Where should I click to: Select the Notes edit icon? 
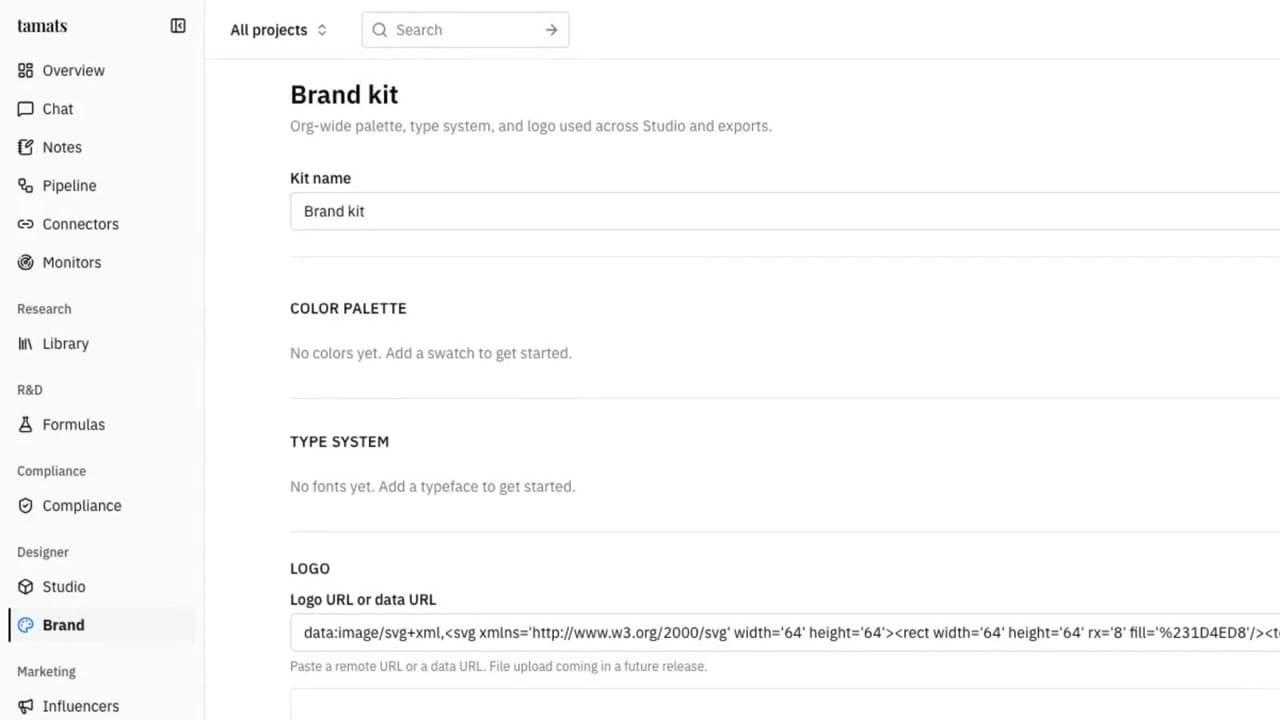click(x=26, y=147)
